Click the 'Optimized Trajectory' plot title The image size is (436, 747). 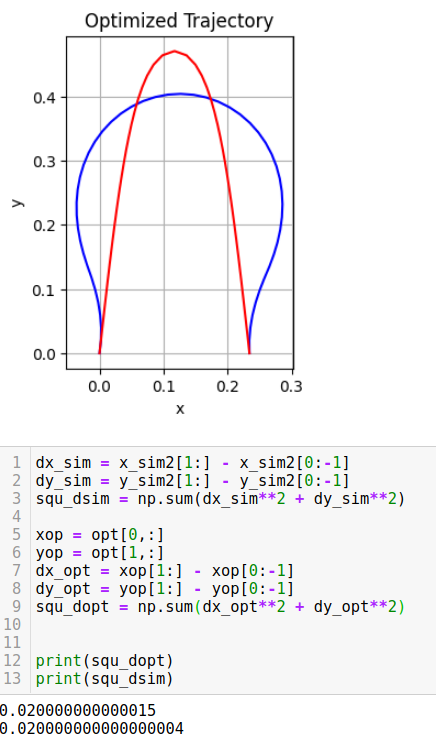point(179,21)
